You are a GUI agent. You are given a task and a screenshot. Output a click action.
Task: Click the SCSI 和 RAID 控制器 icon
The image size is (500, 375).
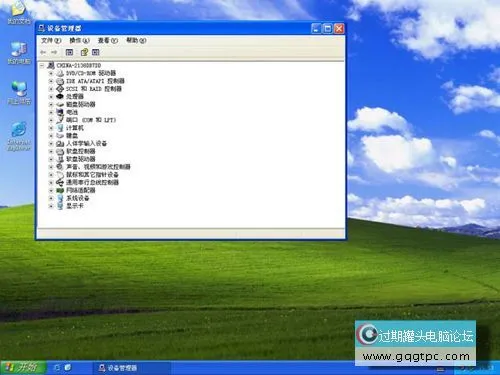60,89
